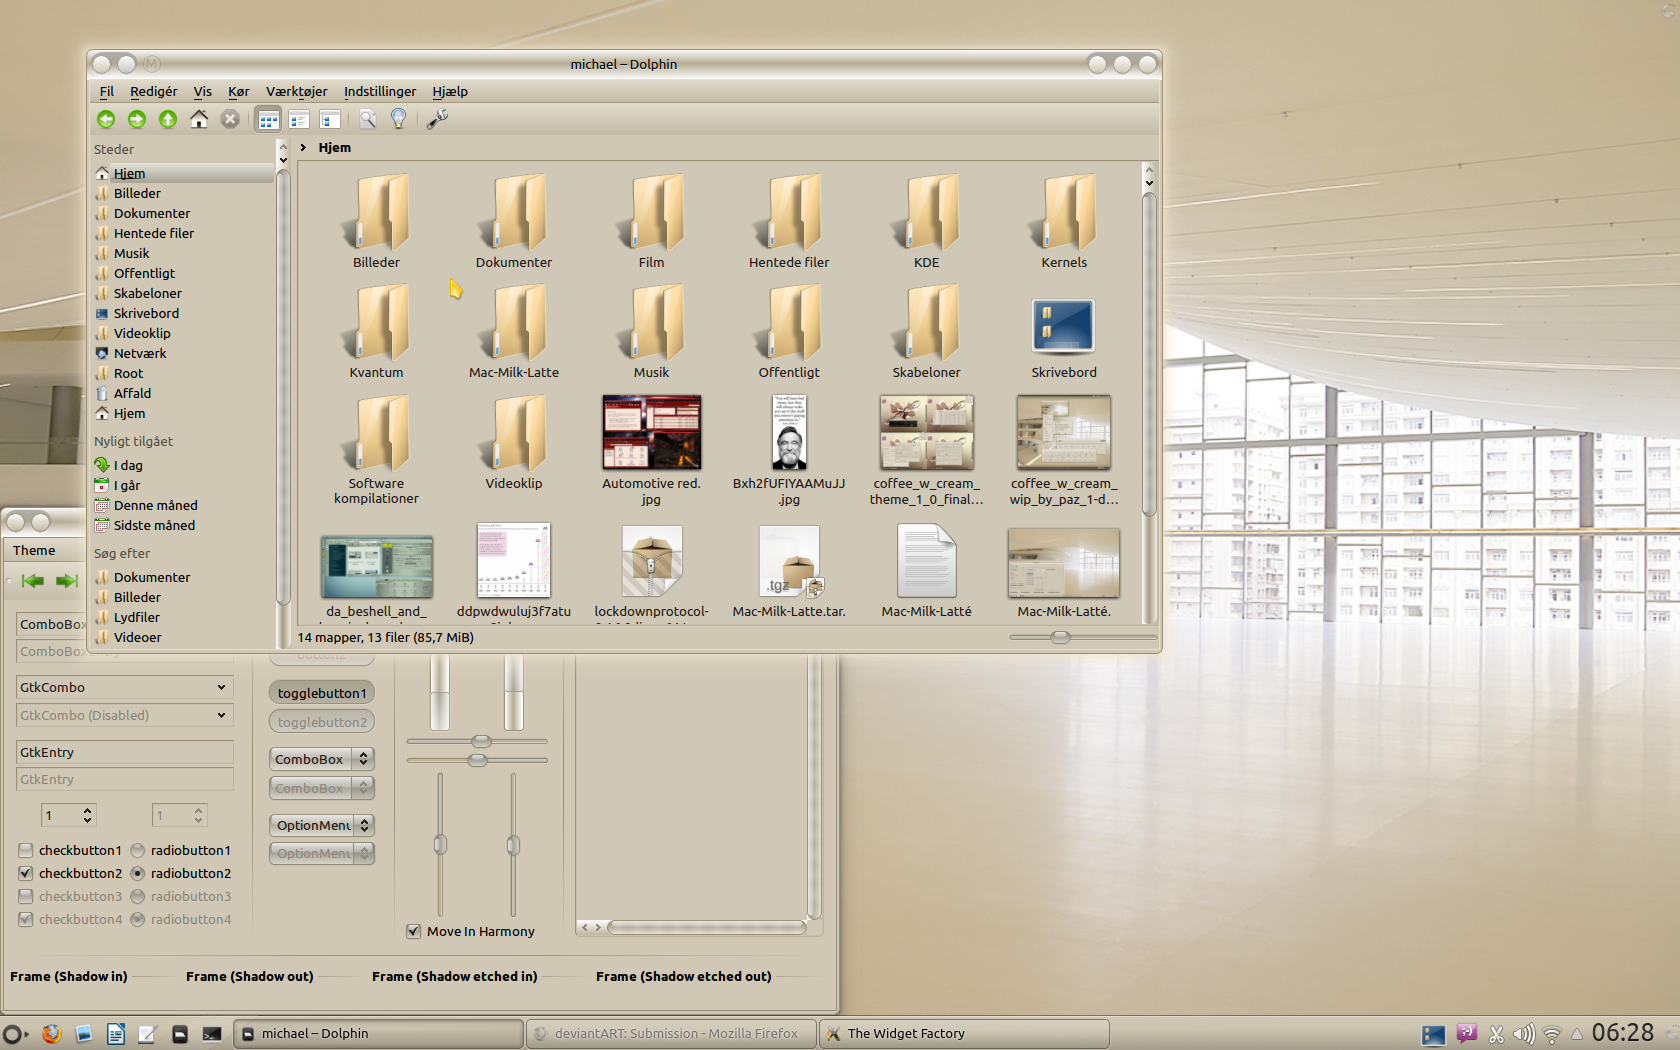Image resolution: width=1680 pixels, height=1050 pixels.
Task: Click the left vertical slider in Widget Factory
Action: (440, 844)
